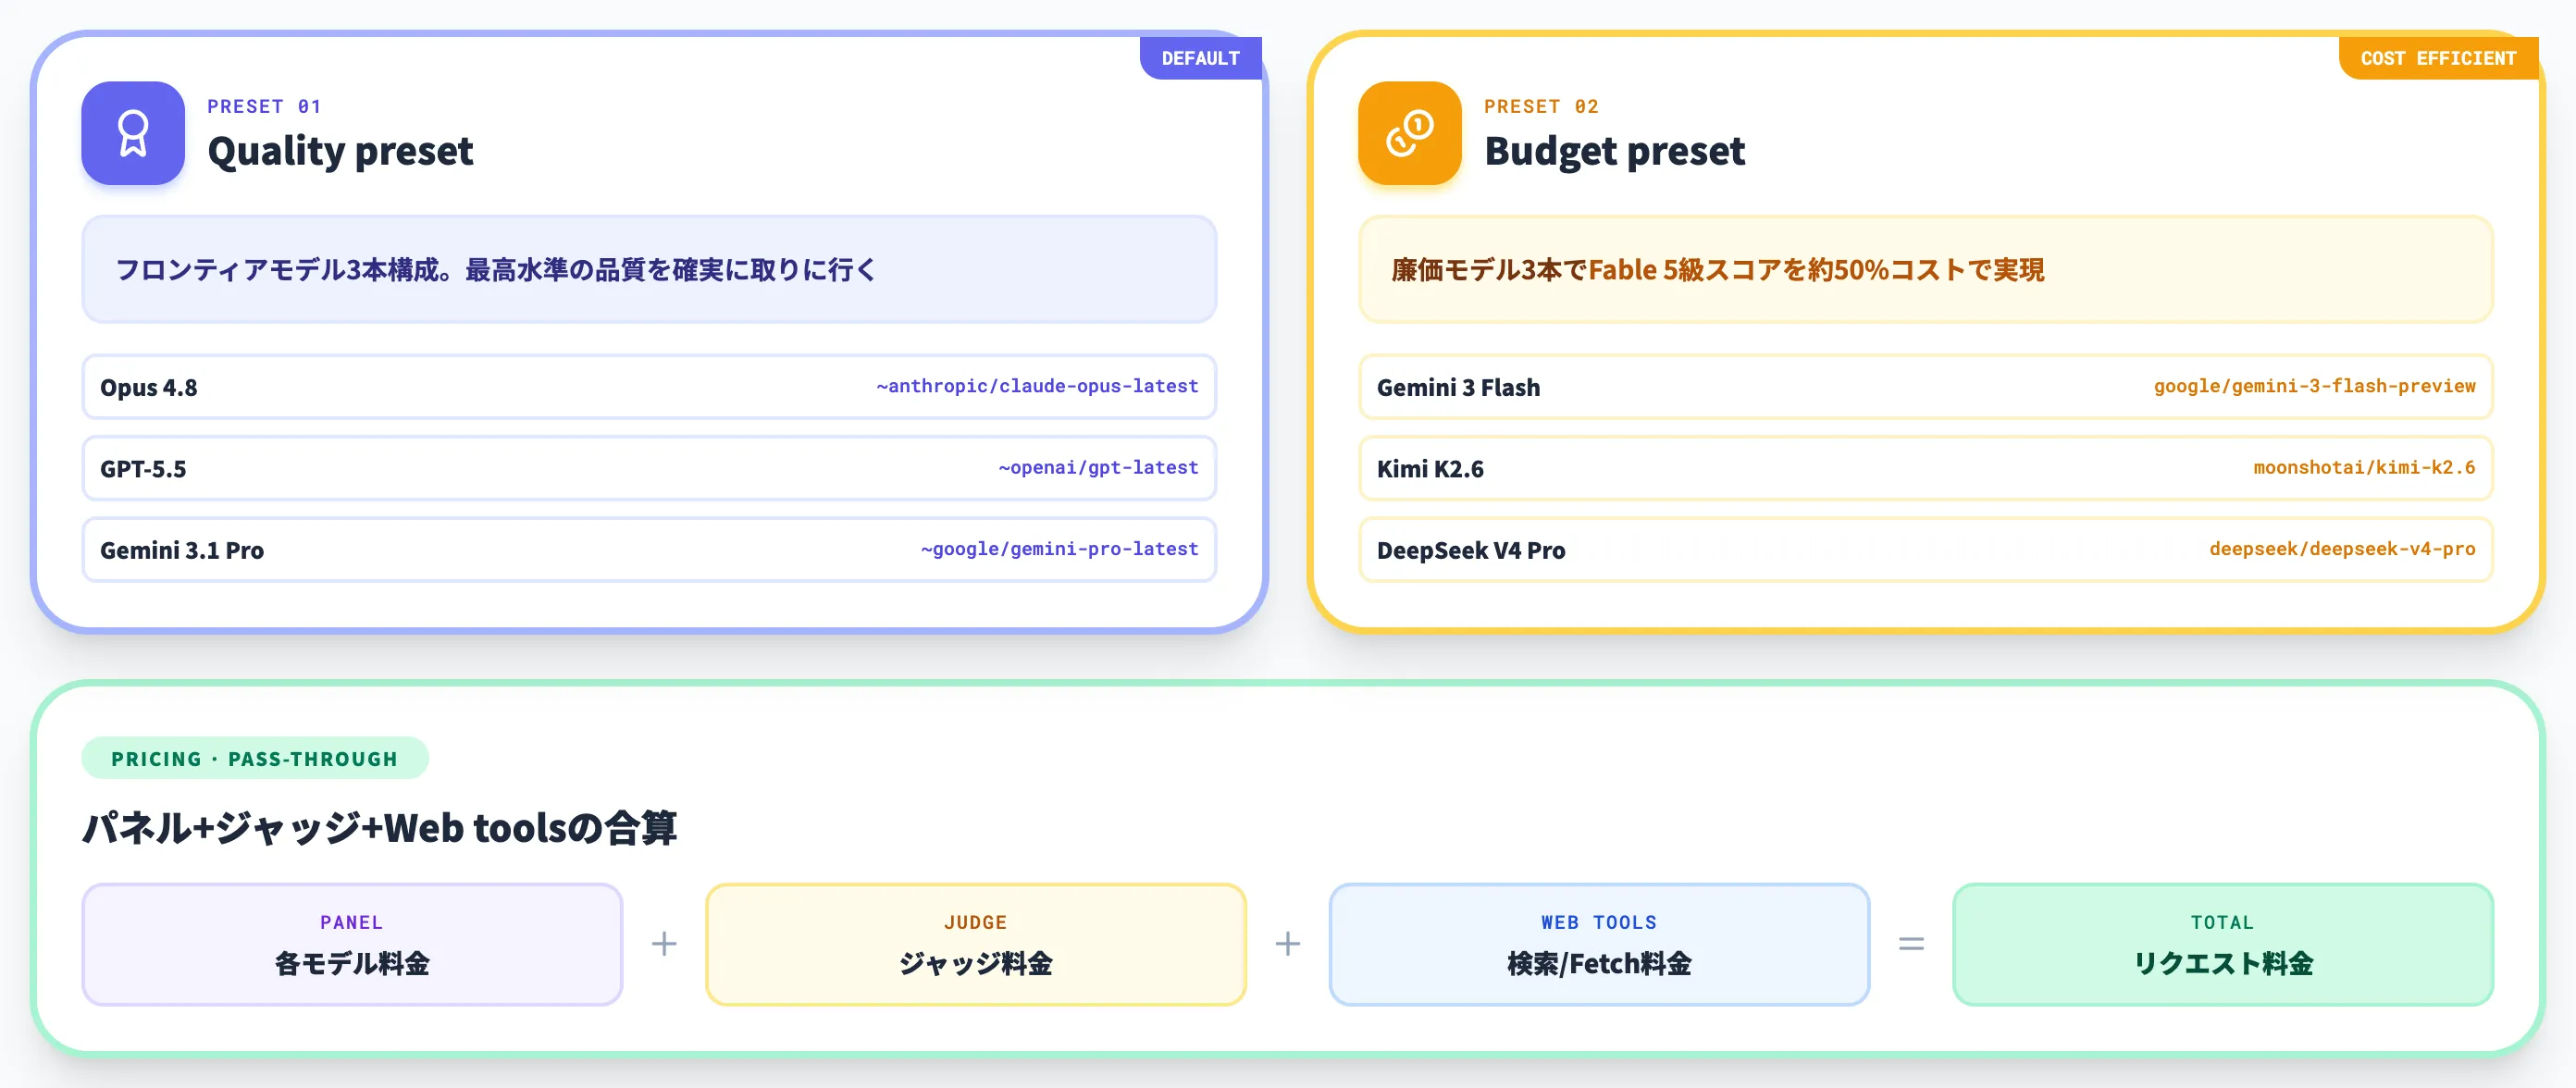Select the GPT-5.5 model row
Image resolution: width=2576 pixels, height=1088 pixels.
(x=649, y=468)
